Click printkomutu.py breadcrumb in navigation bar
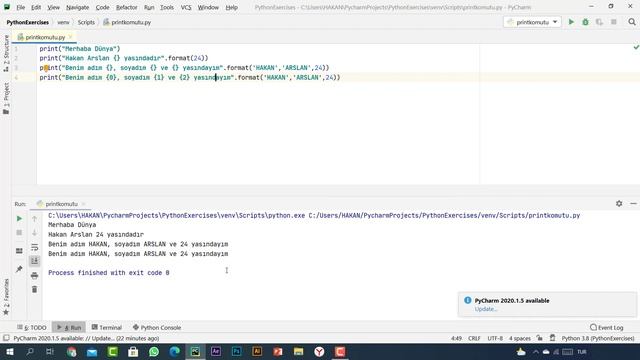640x360 pixels. coord(127,22)
